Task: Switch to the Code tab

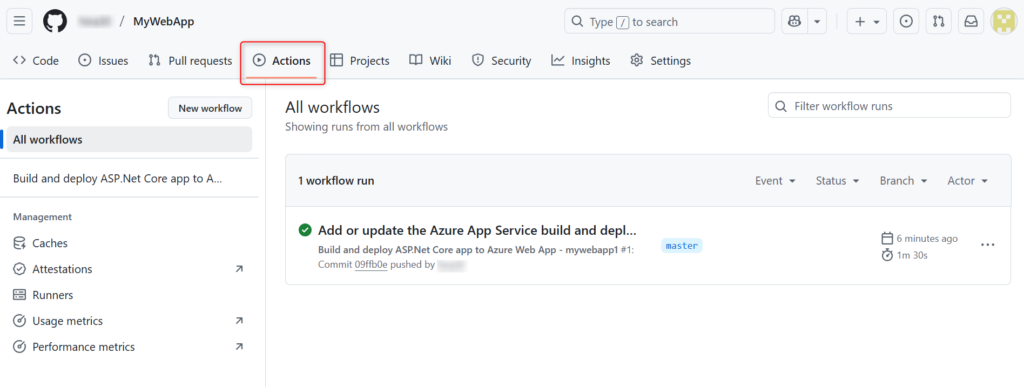Action: click(x=36, y=61)
